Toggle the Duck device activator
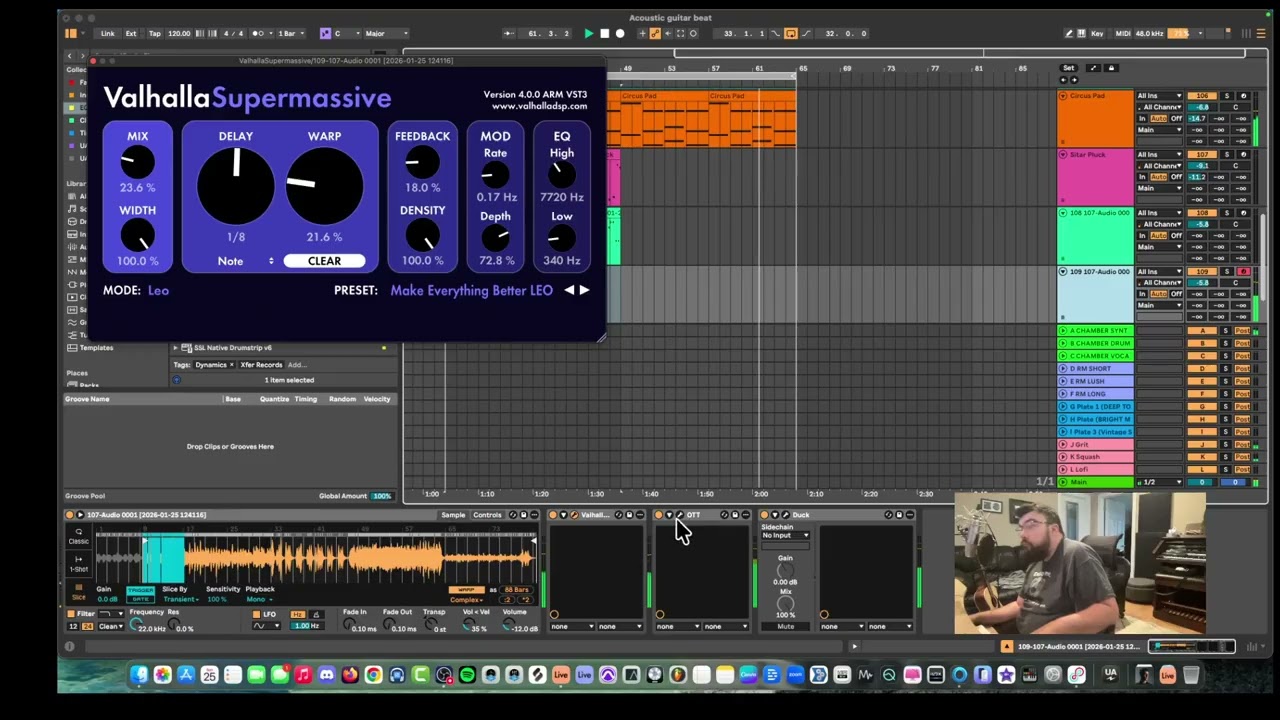The image size is (1280, 720). 765,515
